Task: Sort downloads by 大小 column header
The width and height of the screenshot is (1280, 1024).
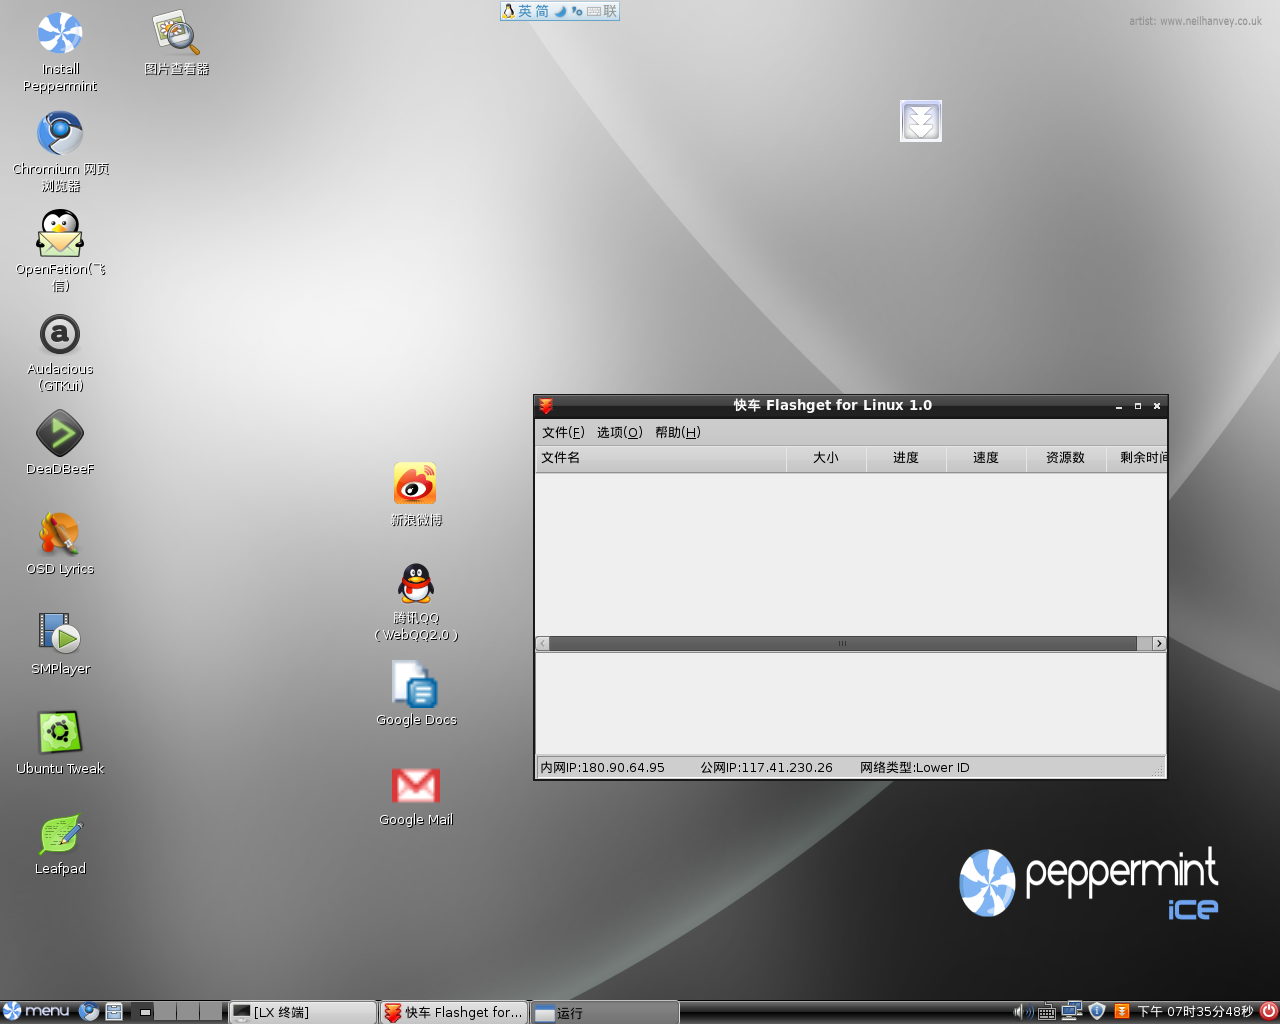Action: click(x=826, y=458)
